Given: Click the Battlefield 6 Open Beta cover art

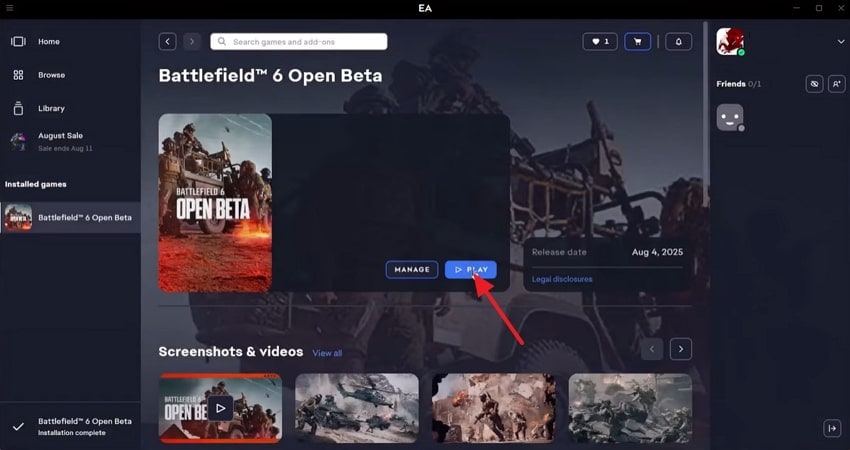Looking at the screenshot, I should 215,203.
